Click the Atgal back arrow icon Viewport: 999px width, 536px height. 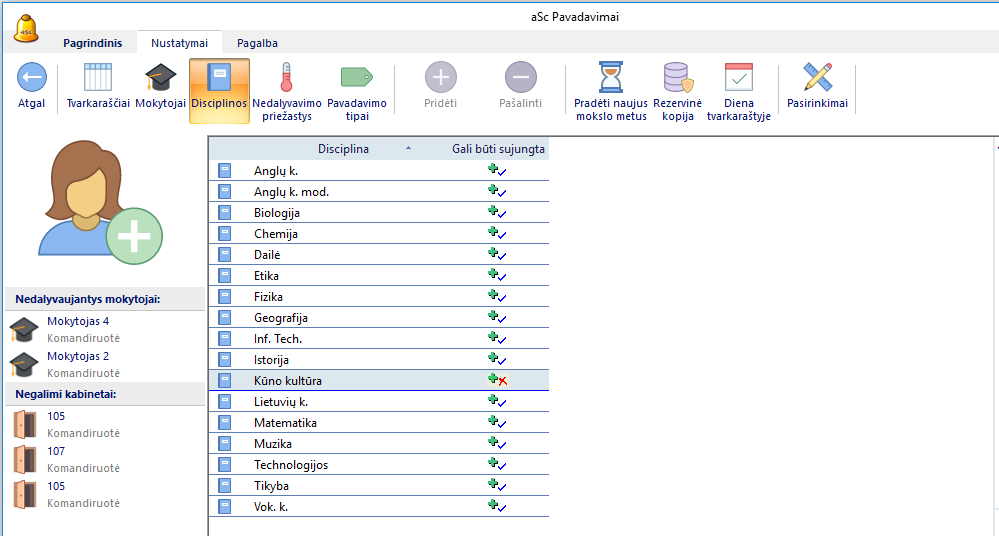click(x=32, y=78)
